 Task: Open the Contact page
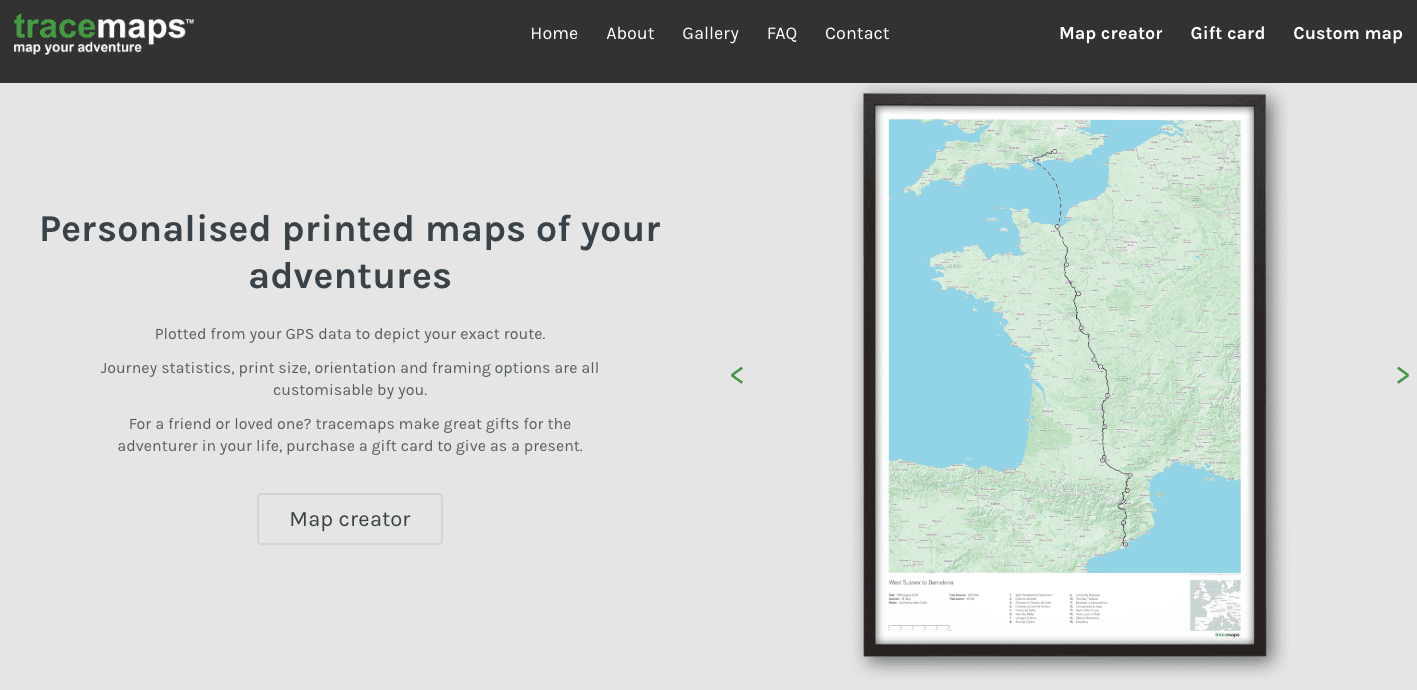pyautogui.click(x=857, y=33)
